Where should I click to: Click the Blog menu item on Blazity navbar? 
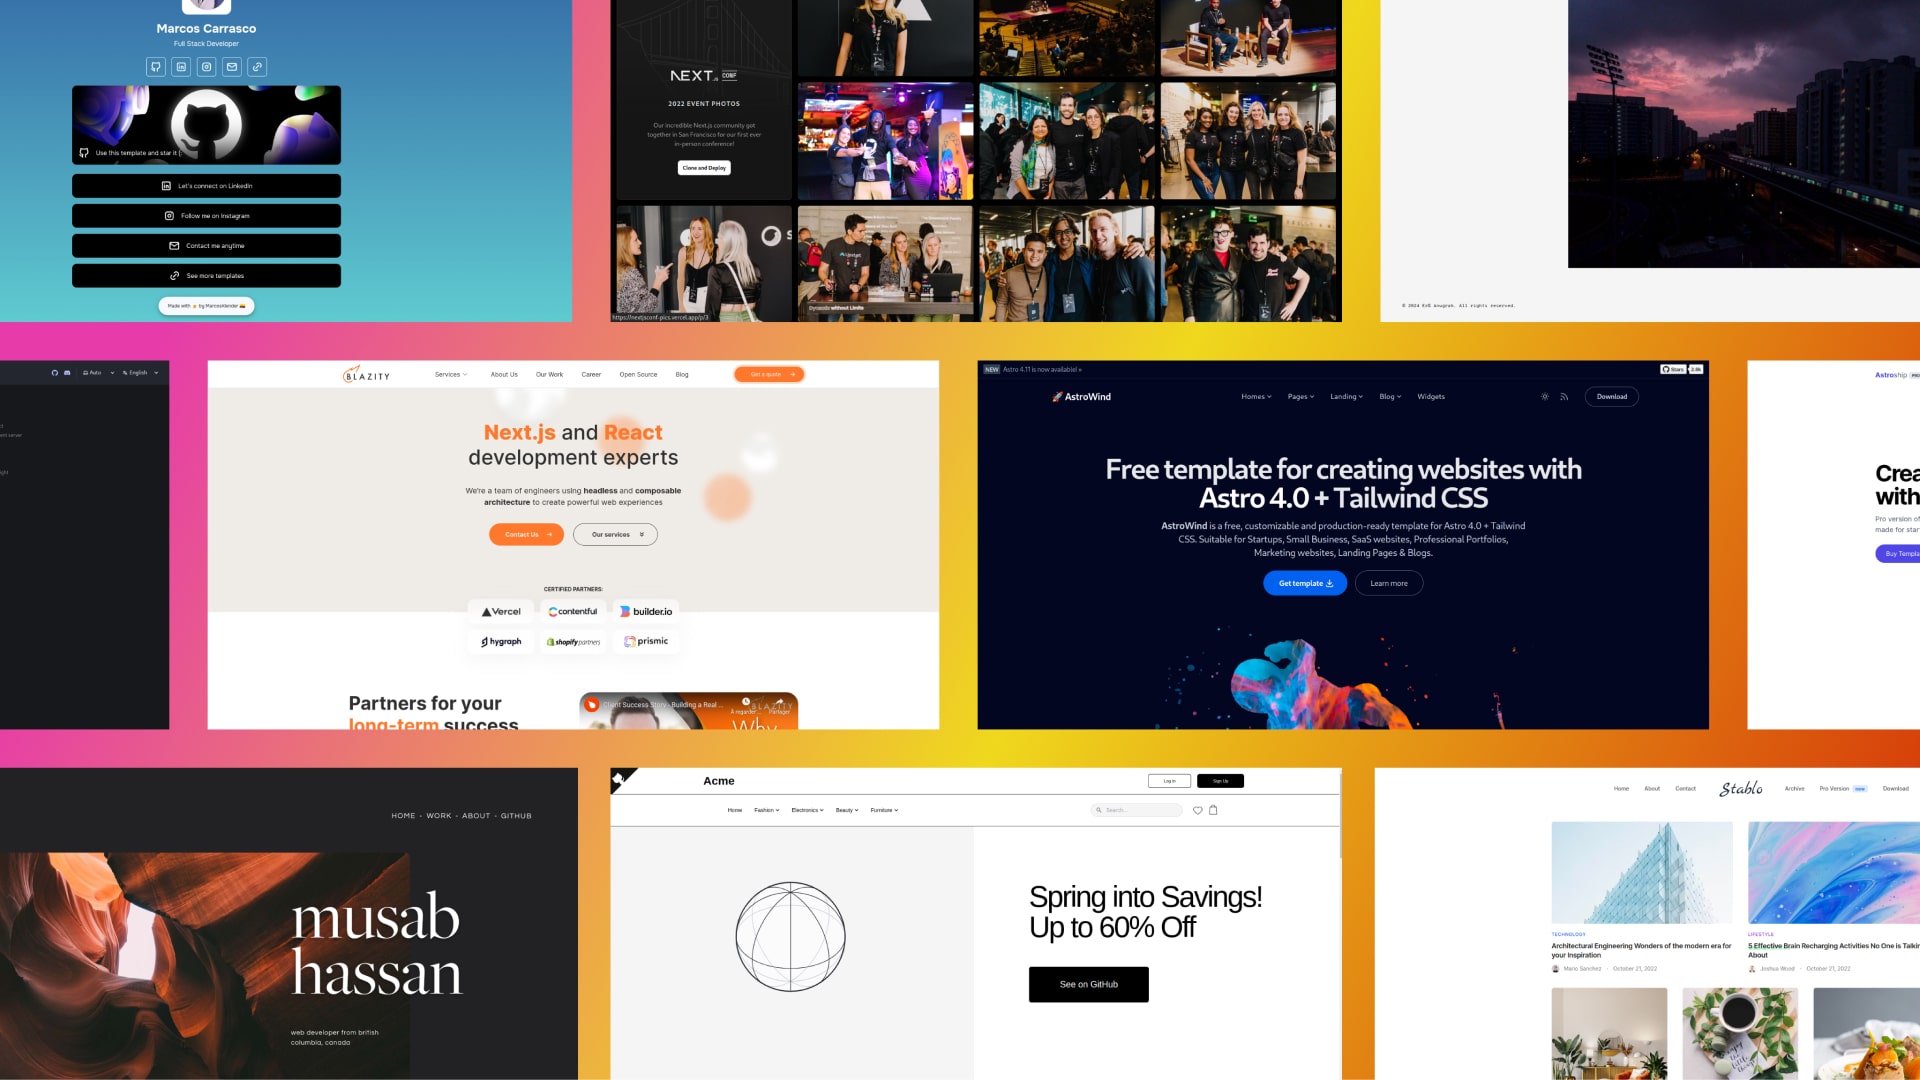(682, 375)
